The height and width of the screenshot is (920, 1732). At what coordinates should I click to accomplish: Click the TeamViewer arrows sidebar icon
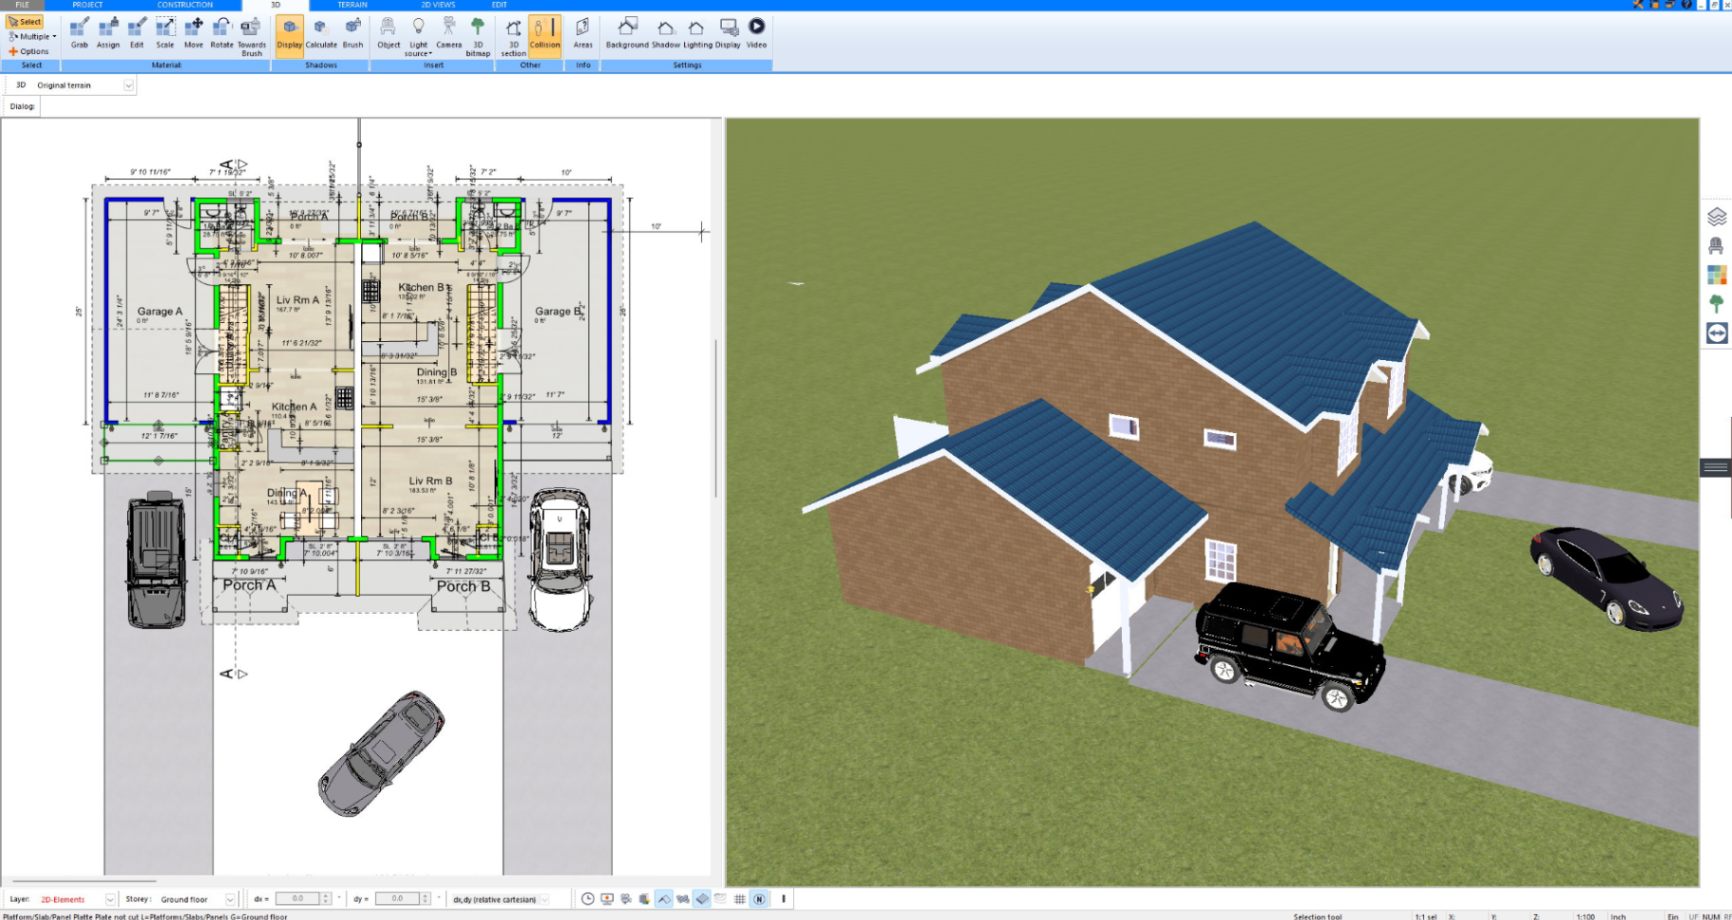[1716, 333]
